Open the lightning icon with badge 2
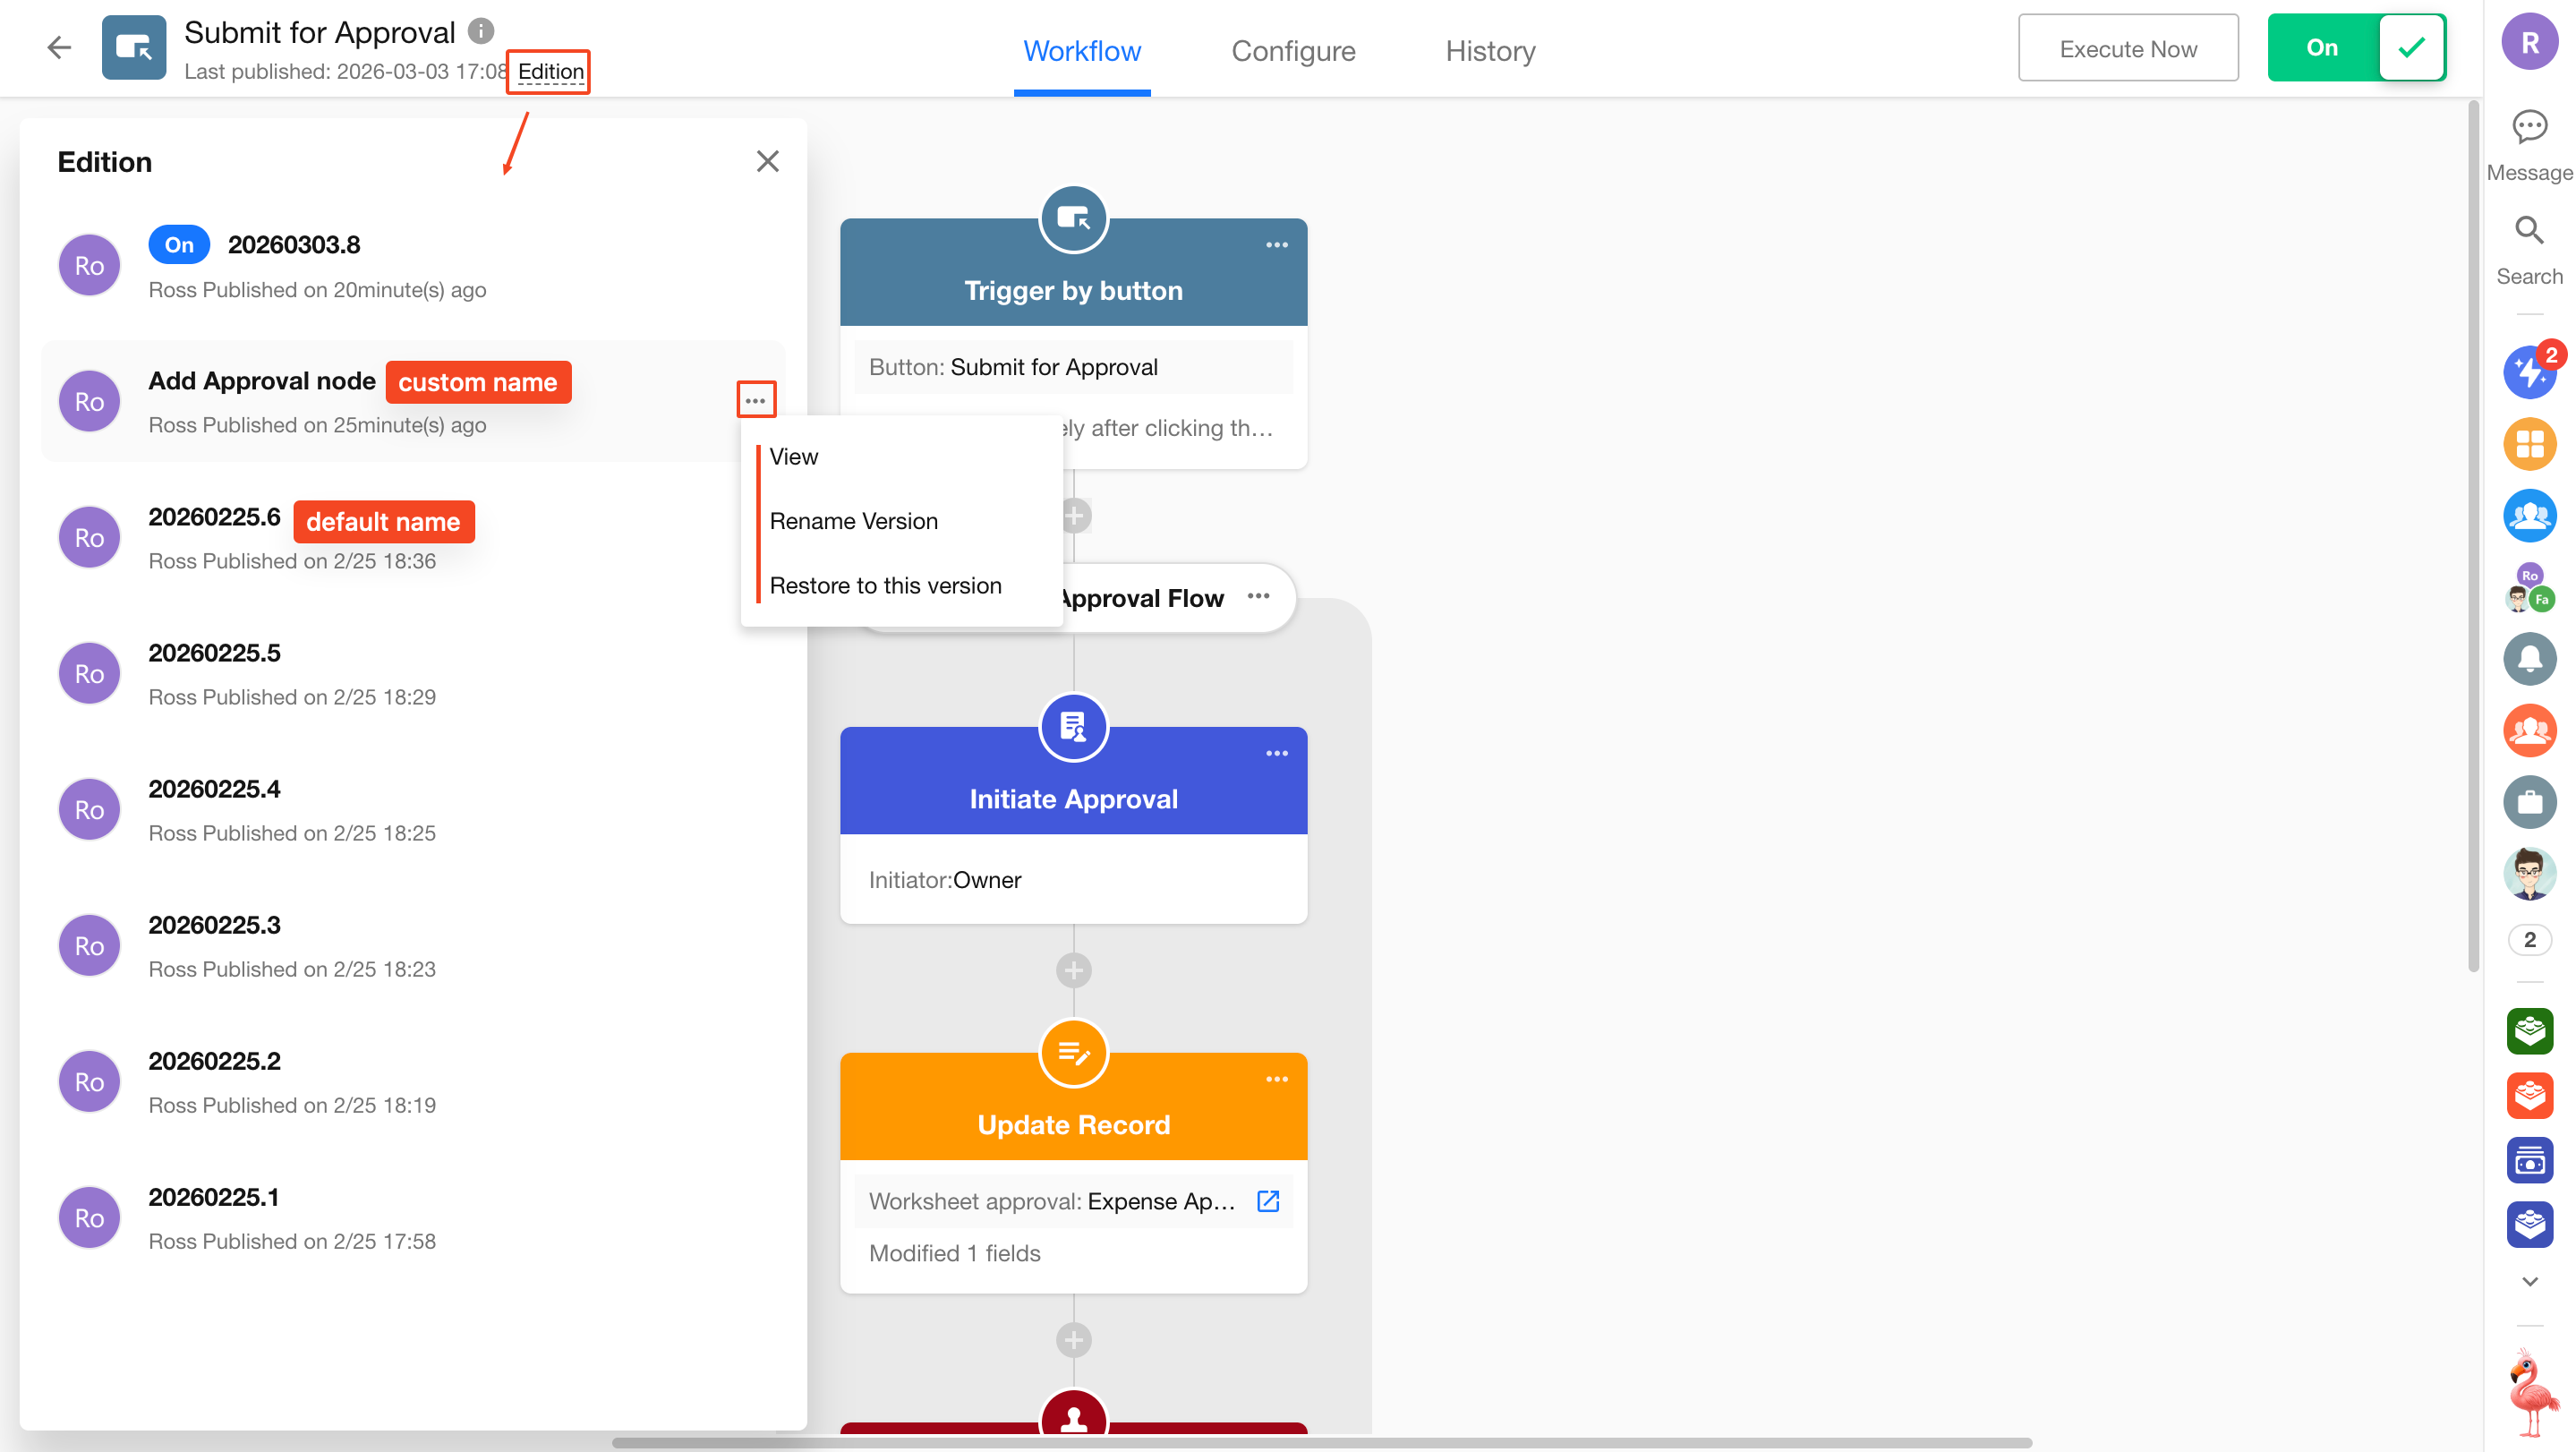The image size is (2576, 1452). point(2529,372)
